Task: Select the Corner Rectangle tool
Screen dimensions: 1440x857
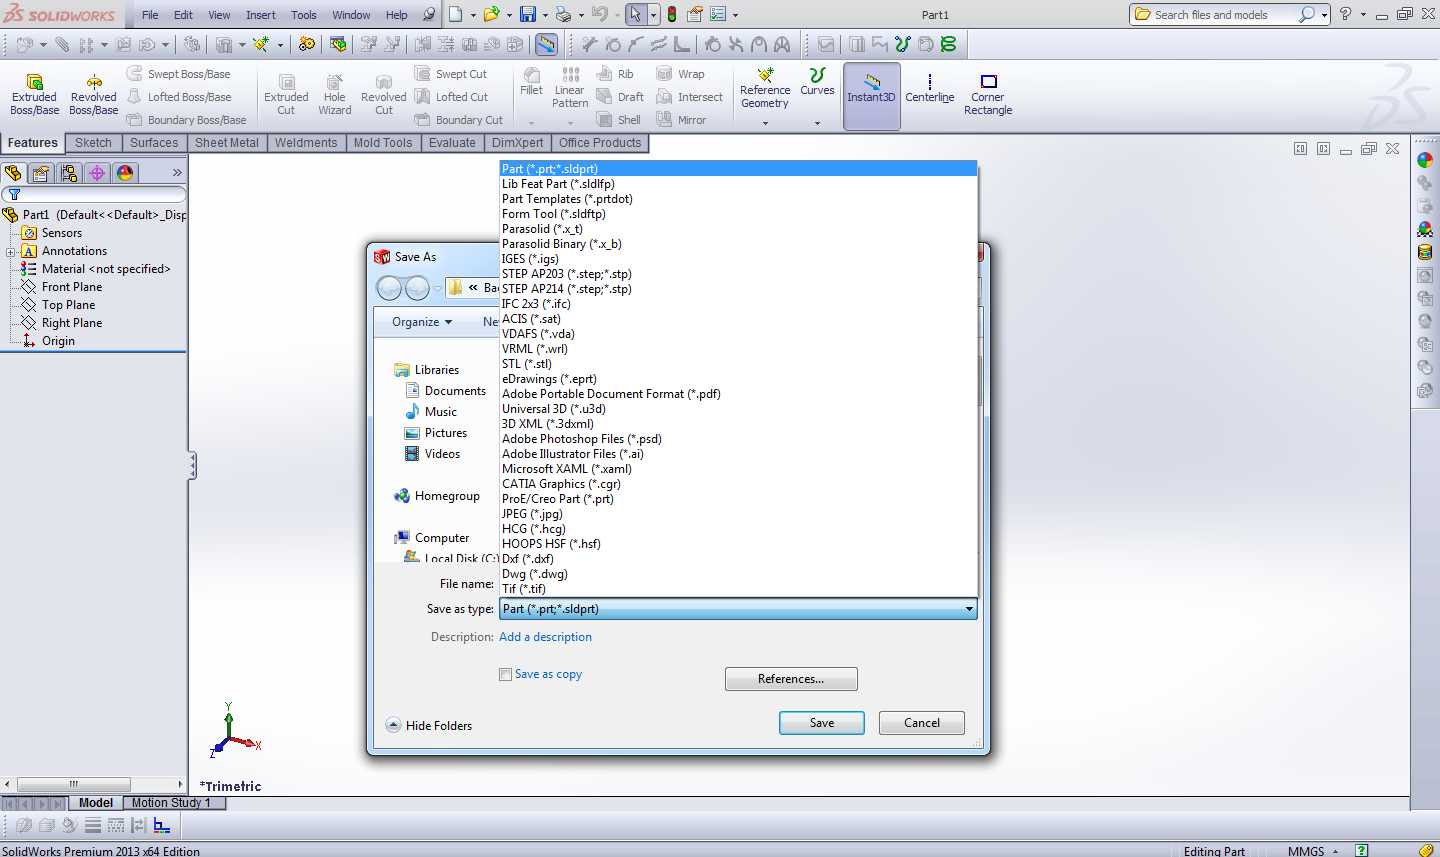Action: pyautogui.click(x=988, y=95)
